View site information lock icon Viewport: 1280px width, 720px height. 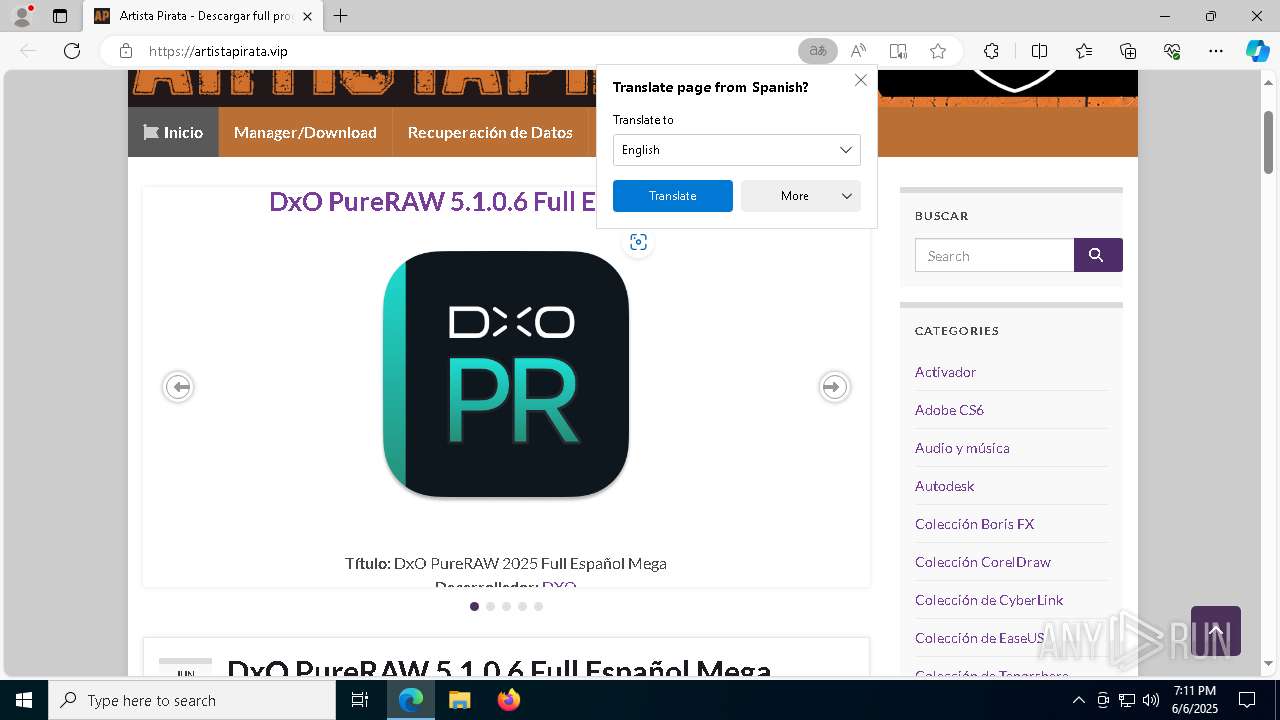click(125, 51)
